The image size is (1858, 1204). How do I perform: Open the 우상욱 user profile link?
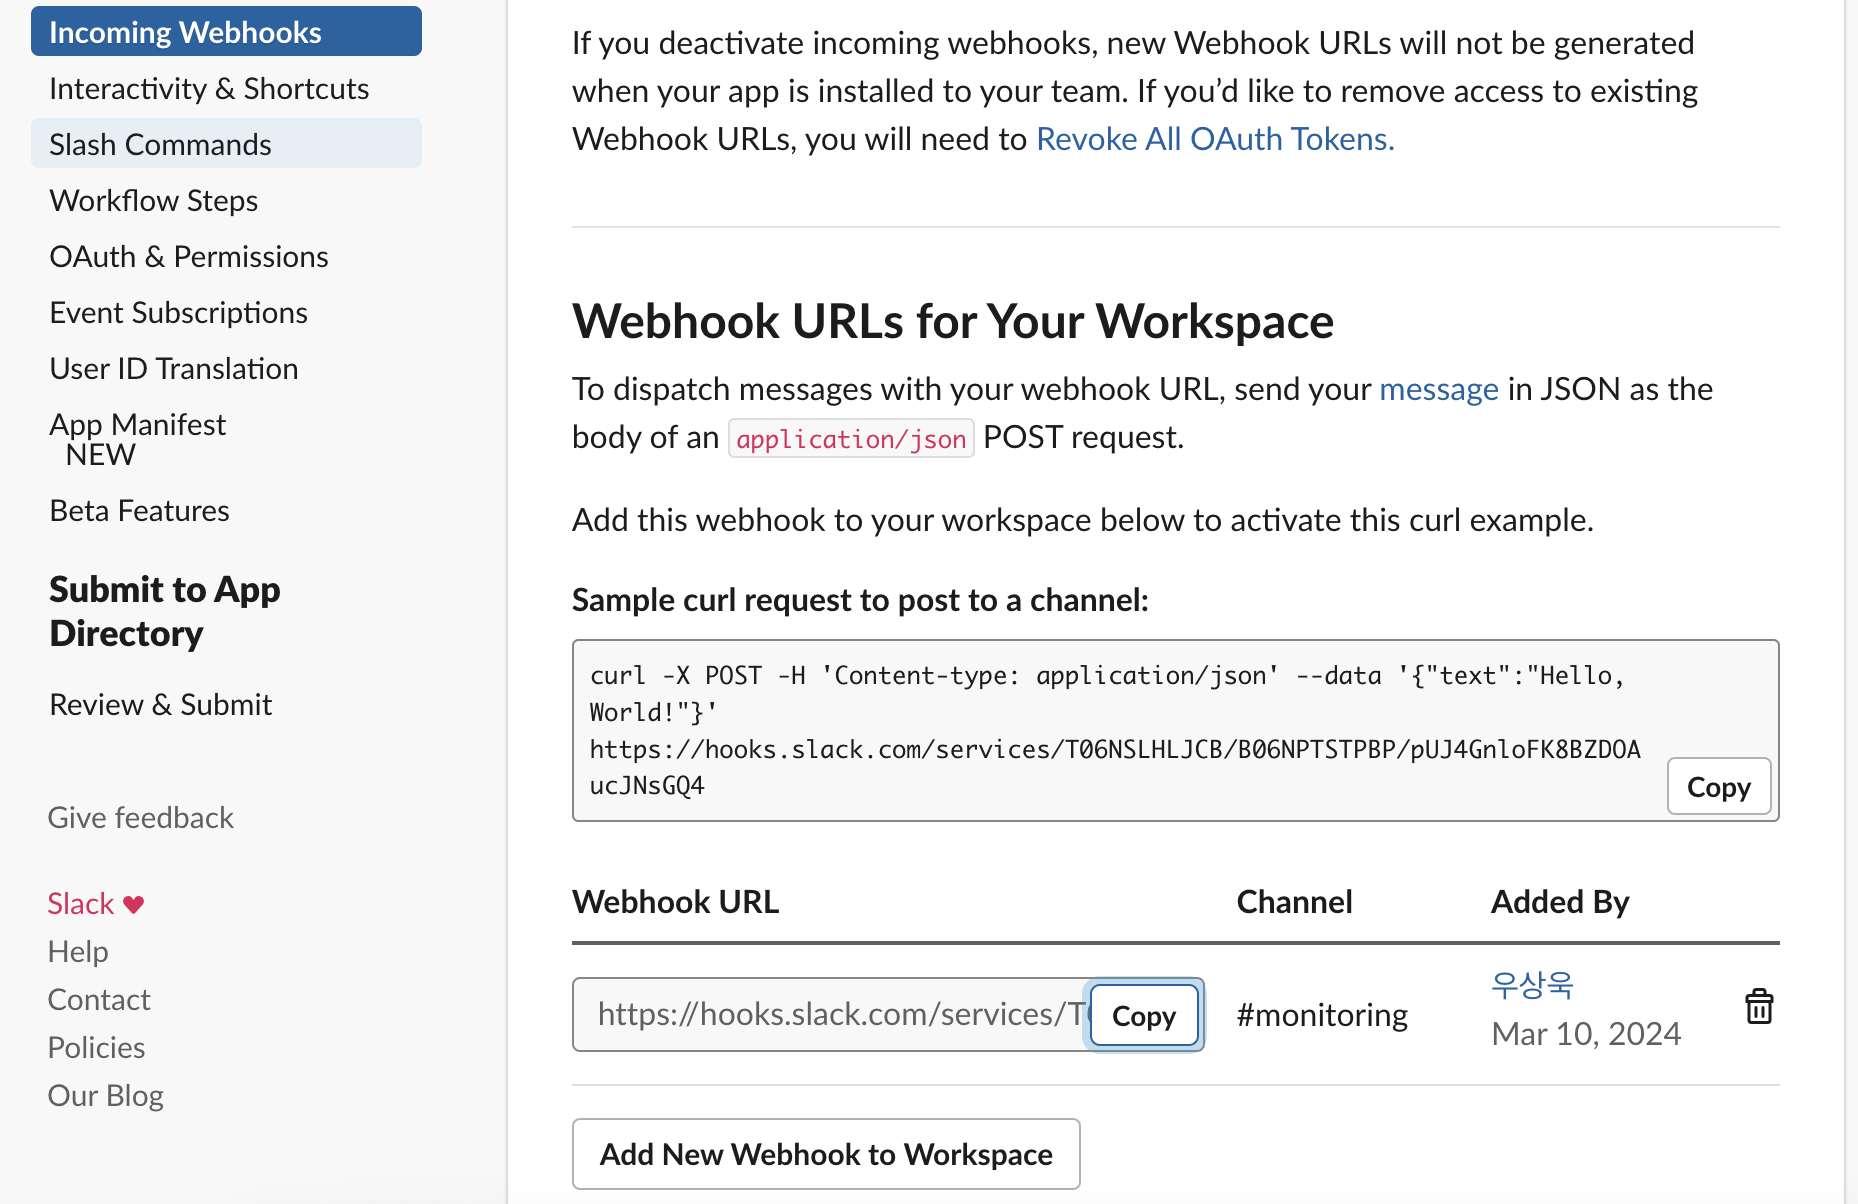pyautogui.click(x=1532, y=985)
